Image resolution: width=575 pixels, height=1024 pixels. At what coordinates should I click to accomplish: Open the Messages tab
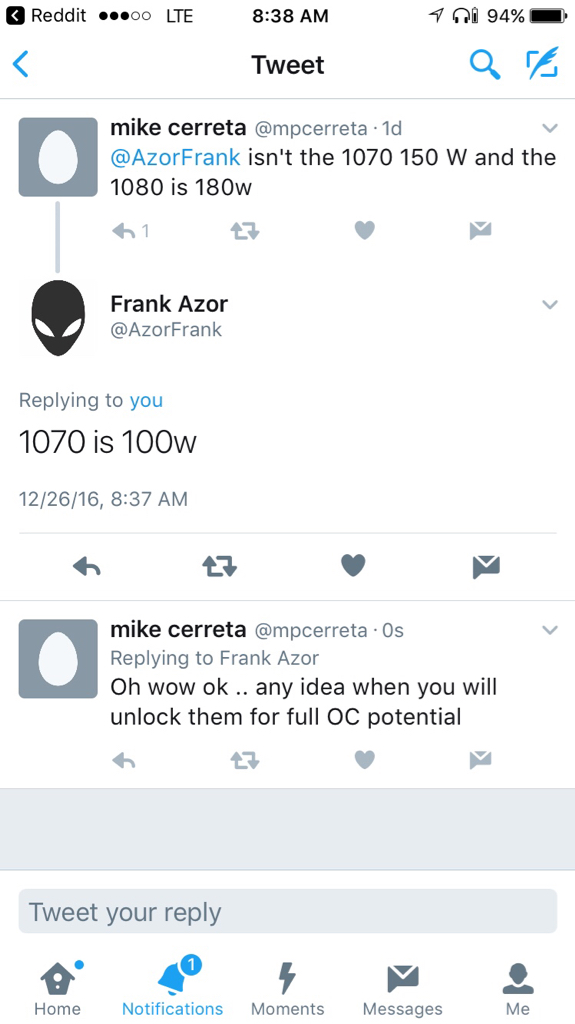click(402, 987)
